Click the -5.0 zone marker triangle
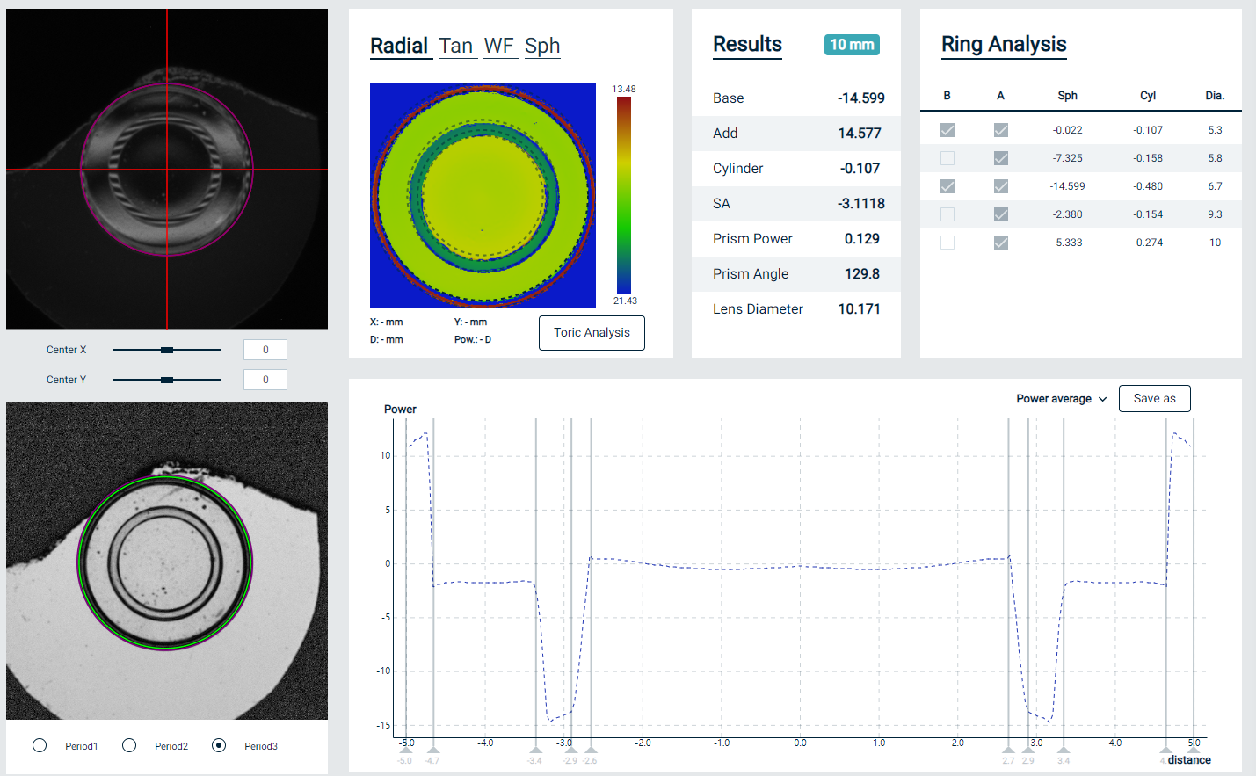The width and height of the screenshot is (1256, 776). click(405, 748)
